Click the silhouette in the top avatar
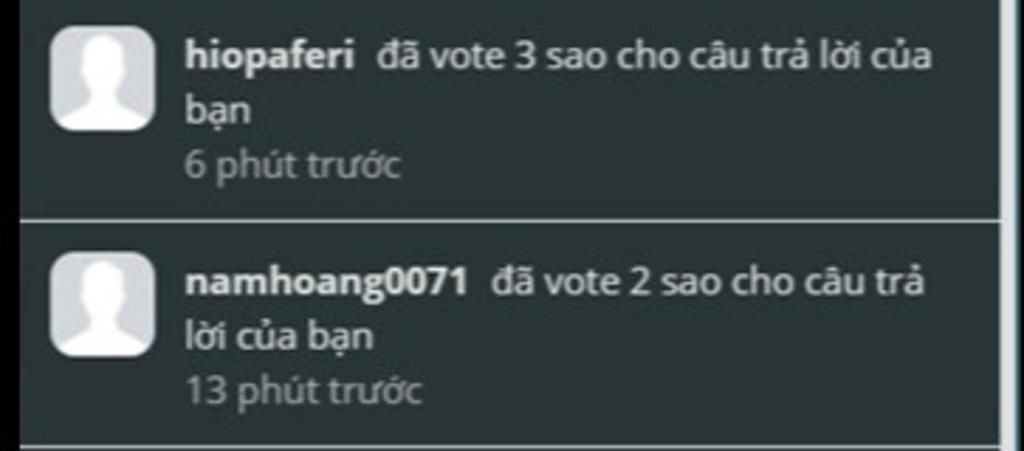The width and height of the screenshot is (1024, 451). point(103,83)
